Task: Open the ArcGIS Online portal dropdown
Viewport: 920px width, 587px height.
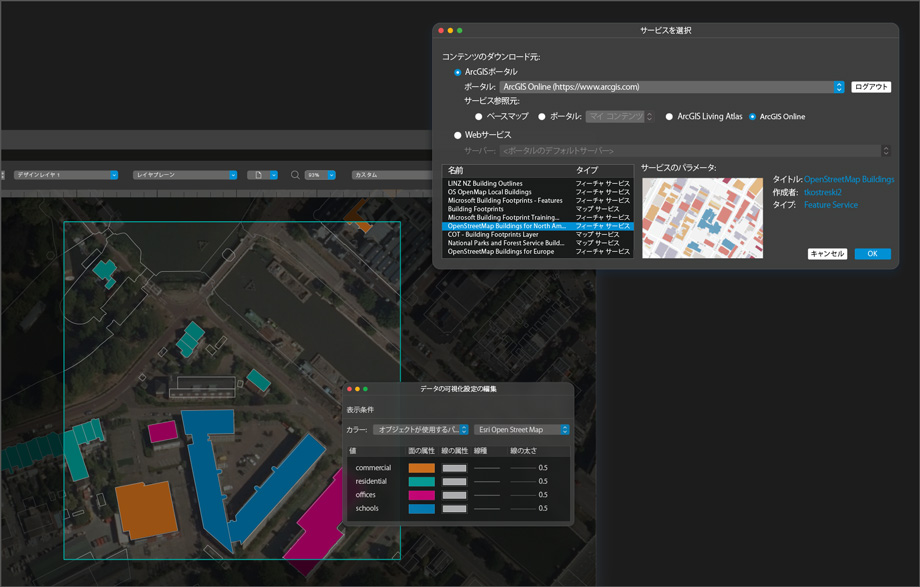Action: coord(672,87)
